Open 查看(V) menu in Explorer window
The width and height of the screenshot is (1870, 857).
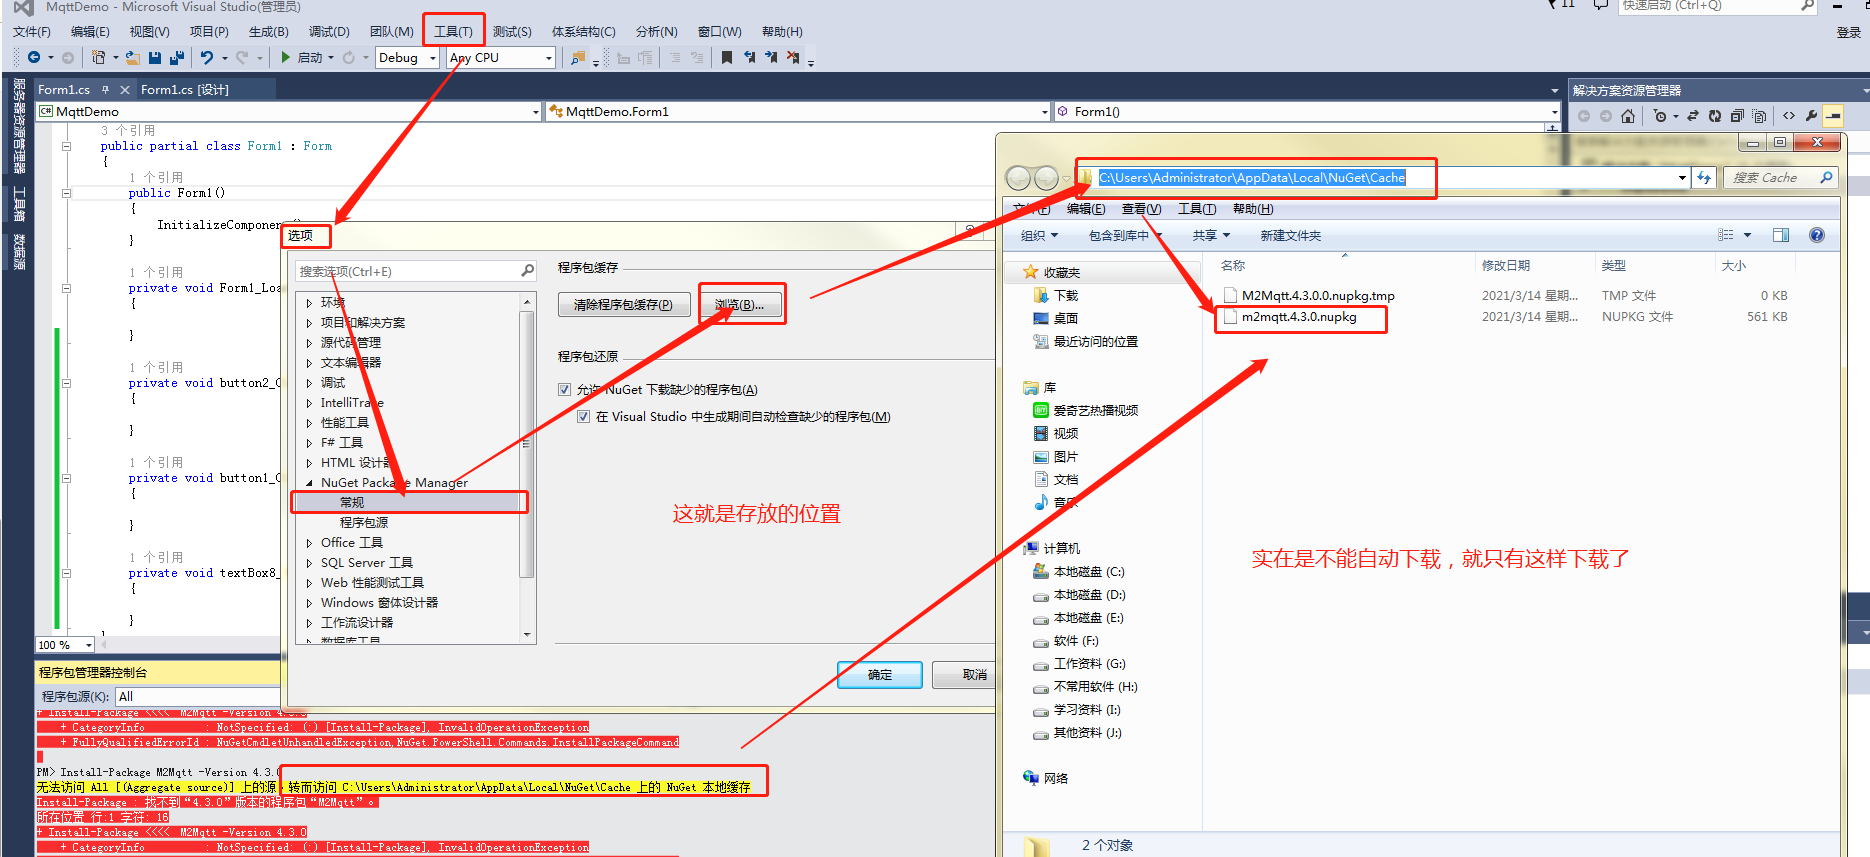tap(1141, 209)
